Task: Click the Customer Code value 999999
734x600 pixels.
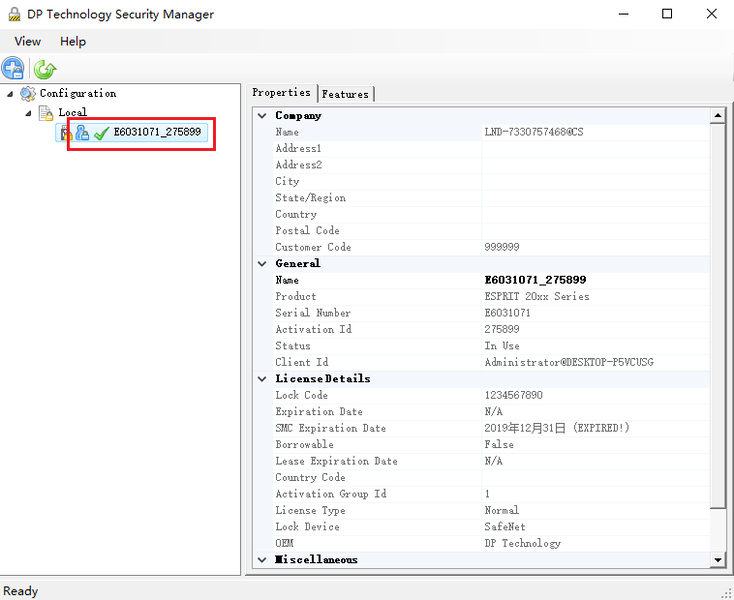Action: [x=502, y=247]
